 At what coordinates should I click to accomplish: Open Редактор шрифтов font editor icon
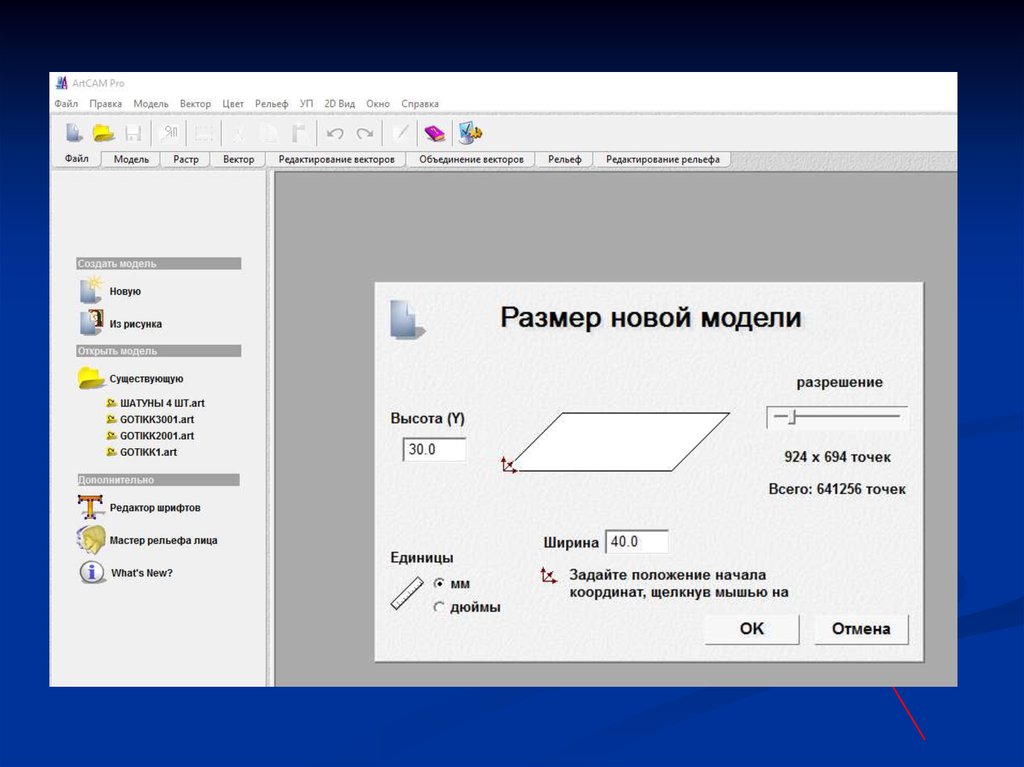[x=91, y=507]
